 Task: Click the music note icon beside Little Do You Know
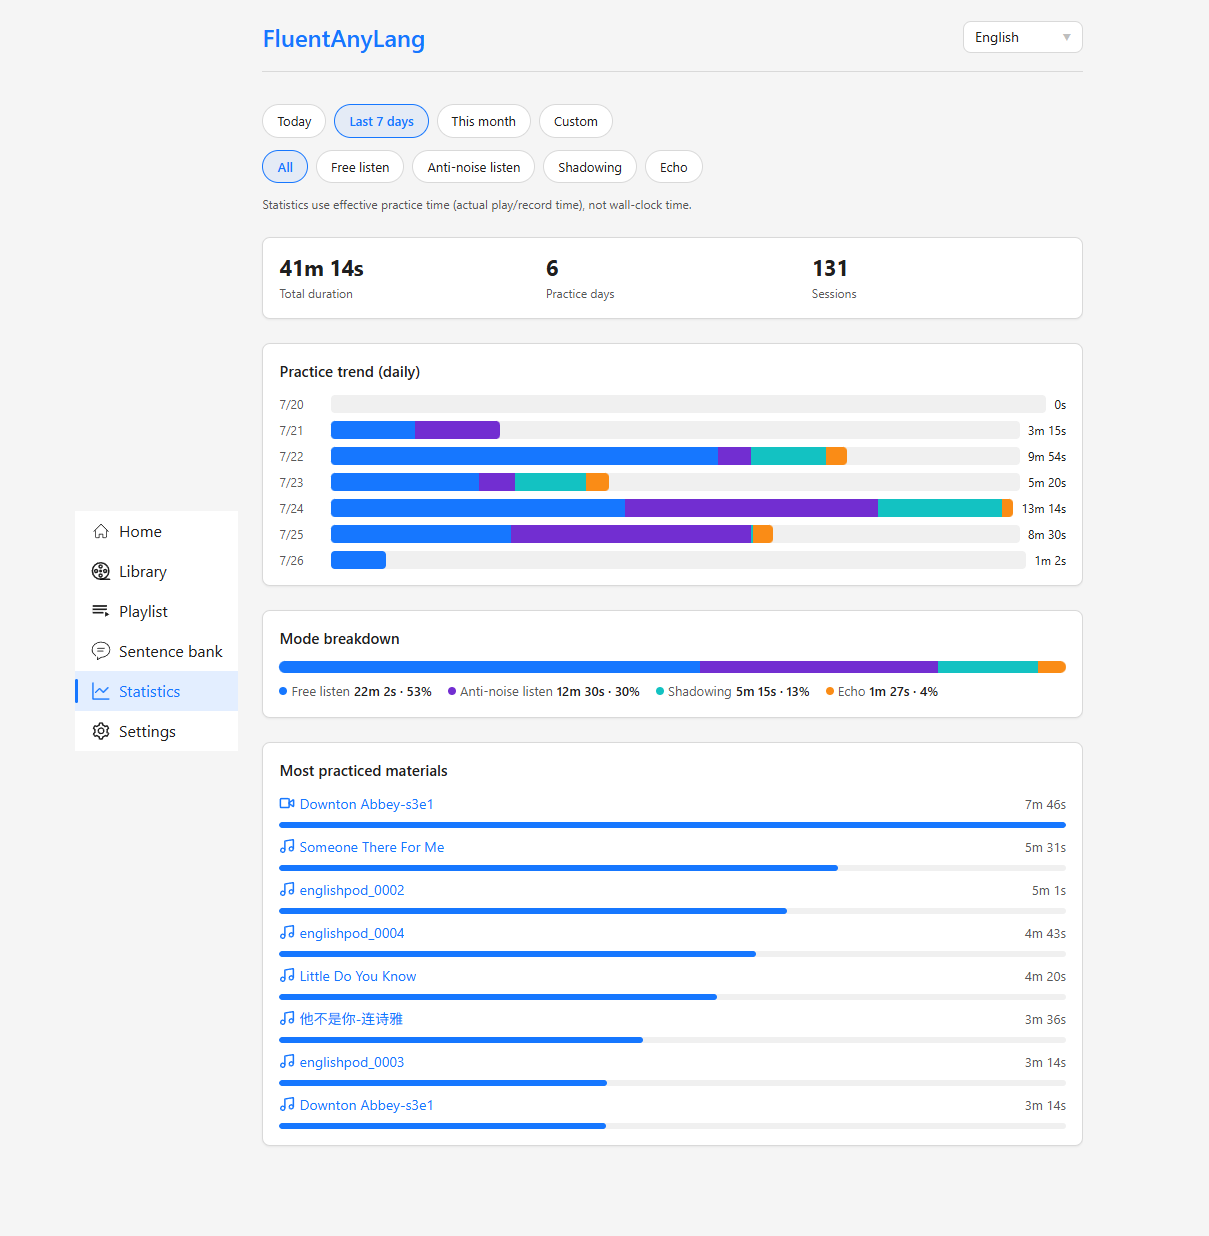[x=287, y=975]
